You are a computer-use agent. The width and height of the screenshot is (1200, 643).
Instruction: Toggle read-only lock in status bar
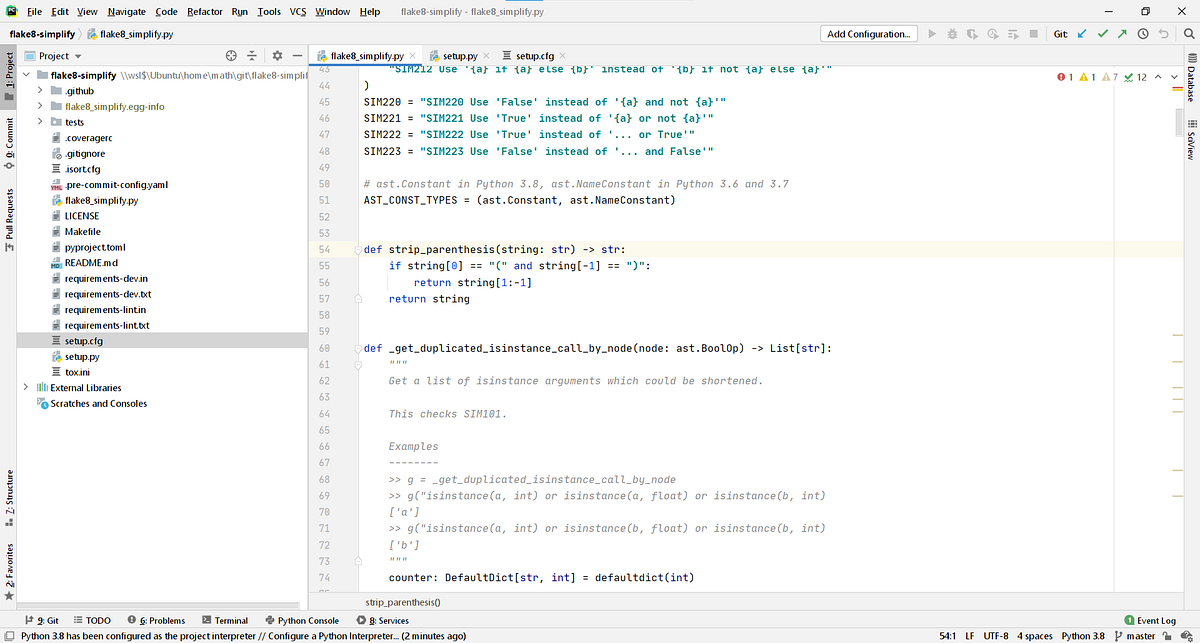point(1168,636)
